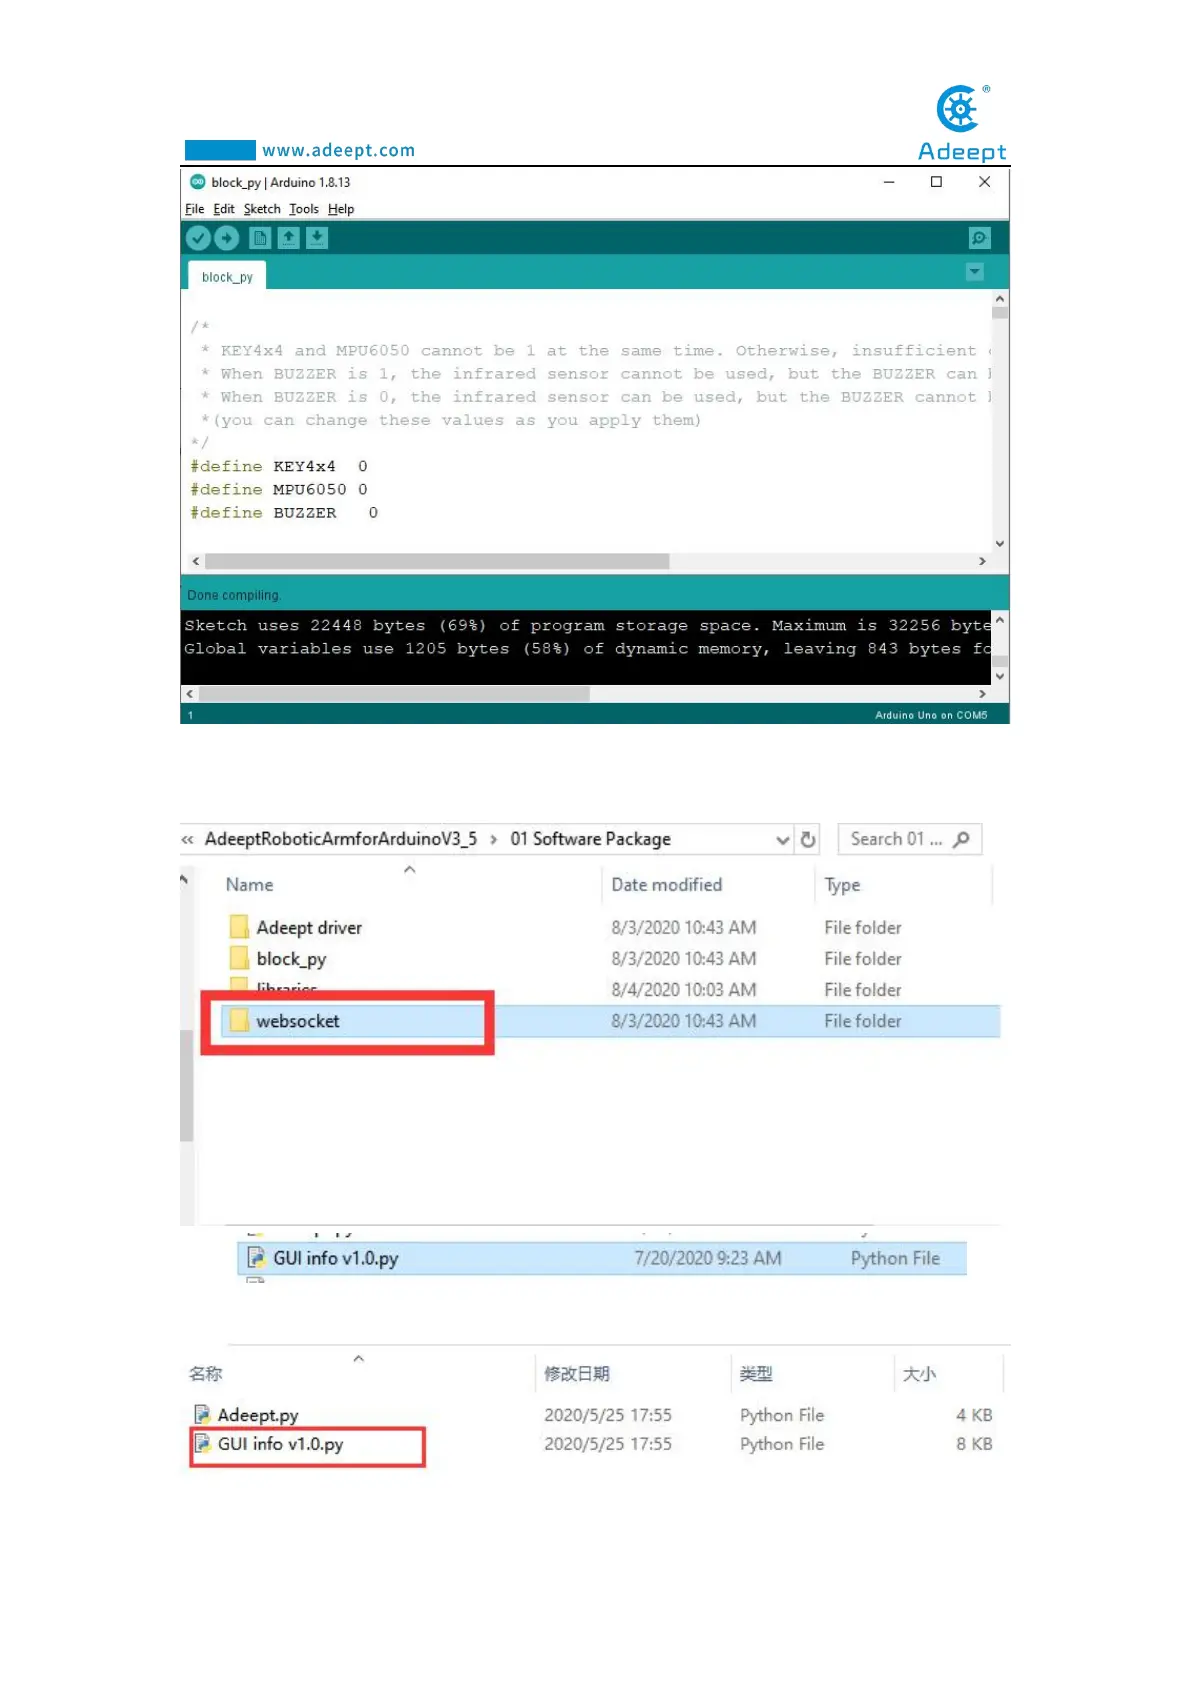Select the block_py sketch tab
Screen dimensions: 1191x1684
pos(227,277)
